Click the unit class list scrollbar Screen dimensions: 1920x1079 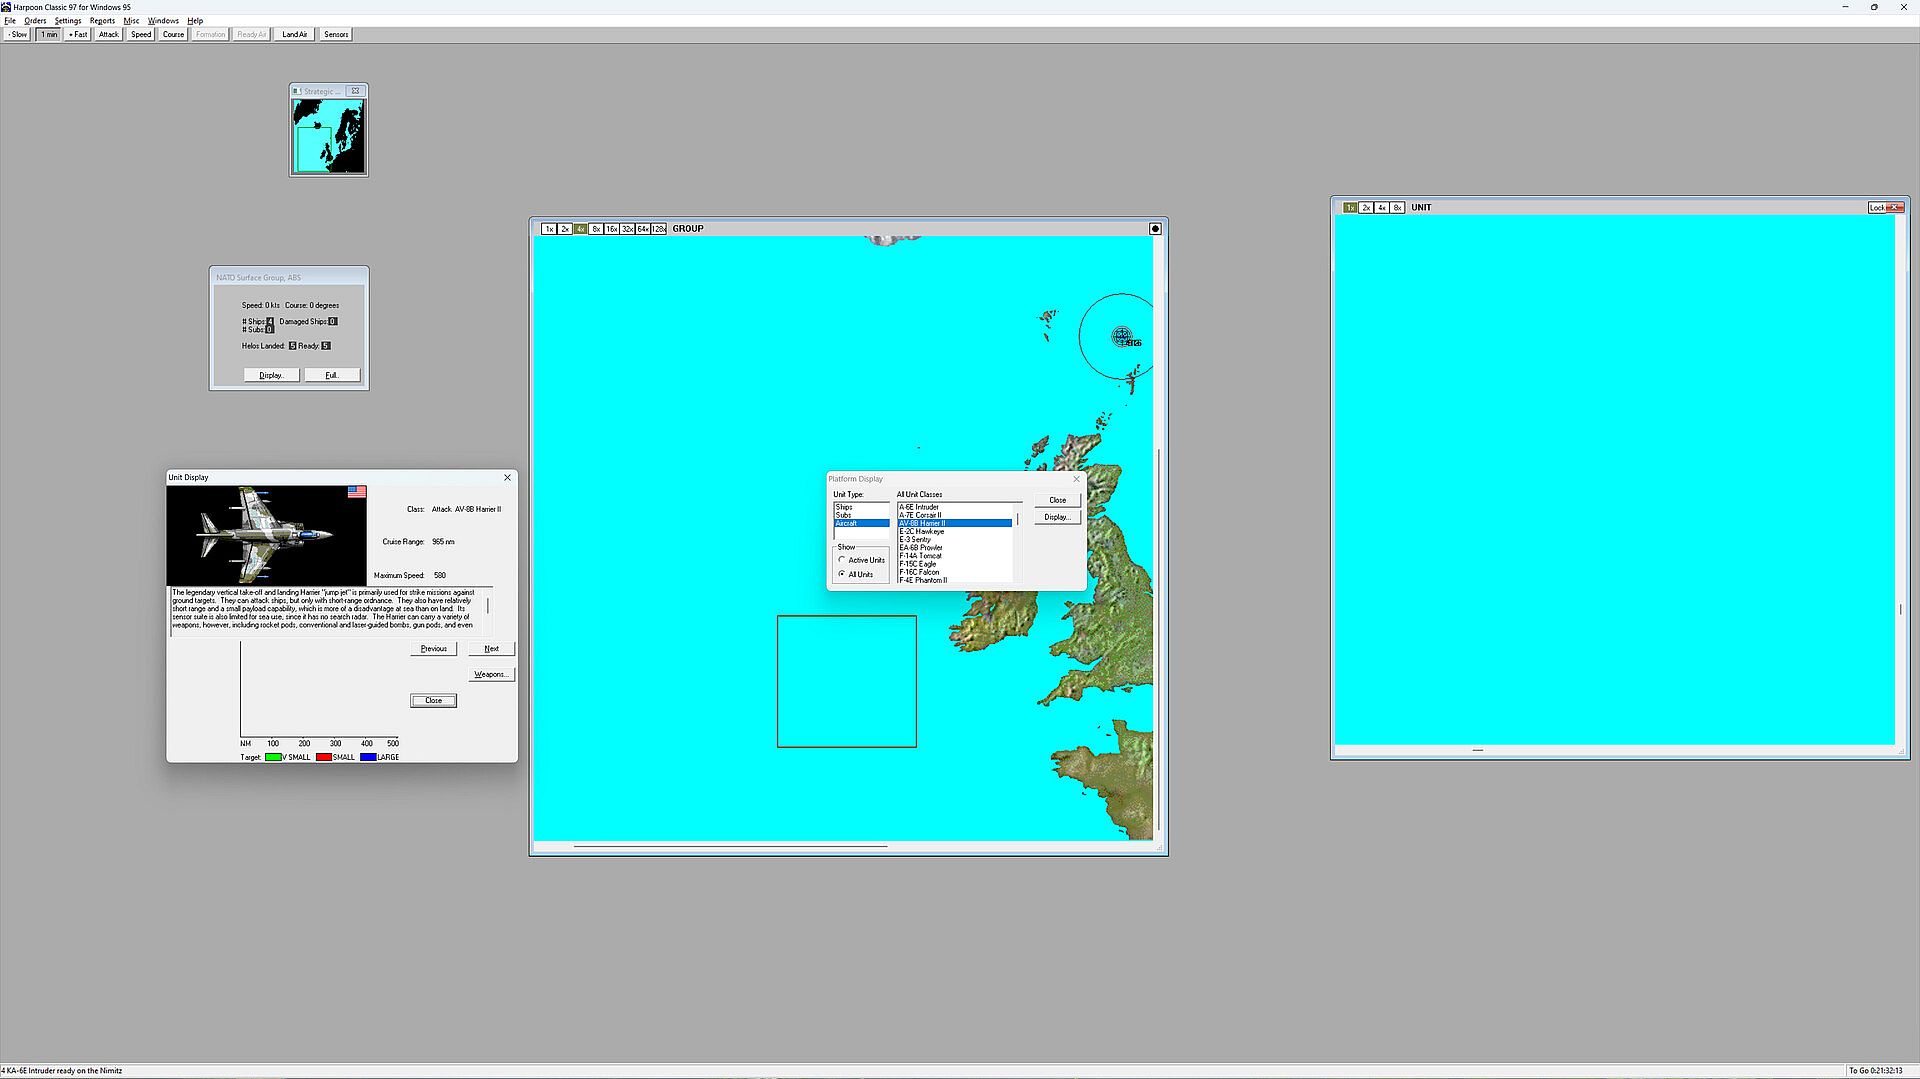pyautogui.click(x=1018, y=542)
